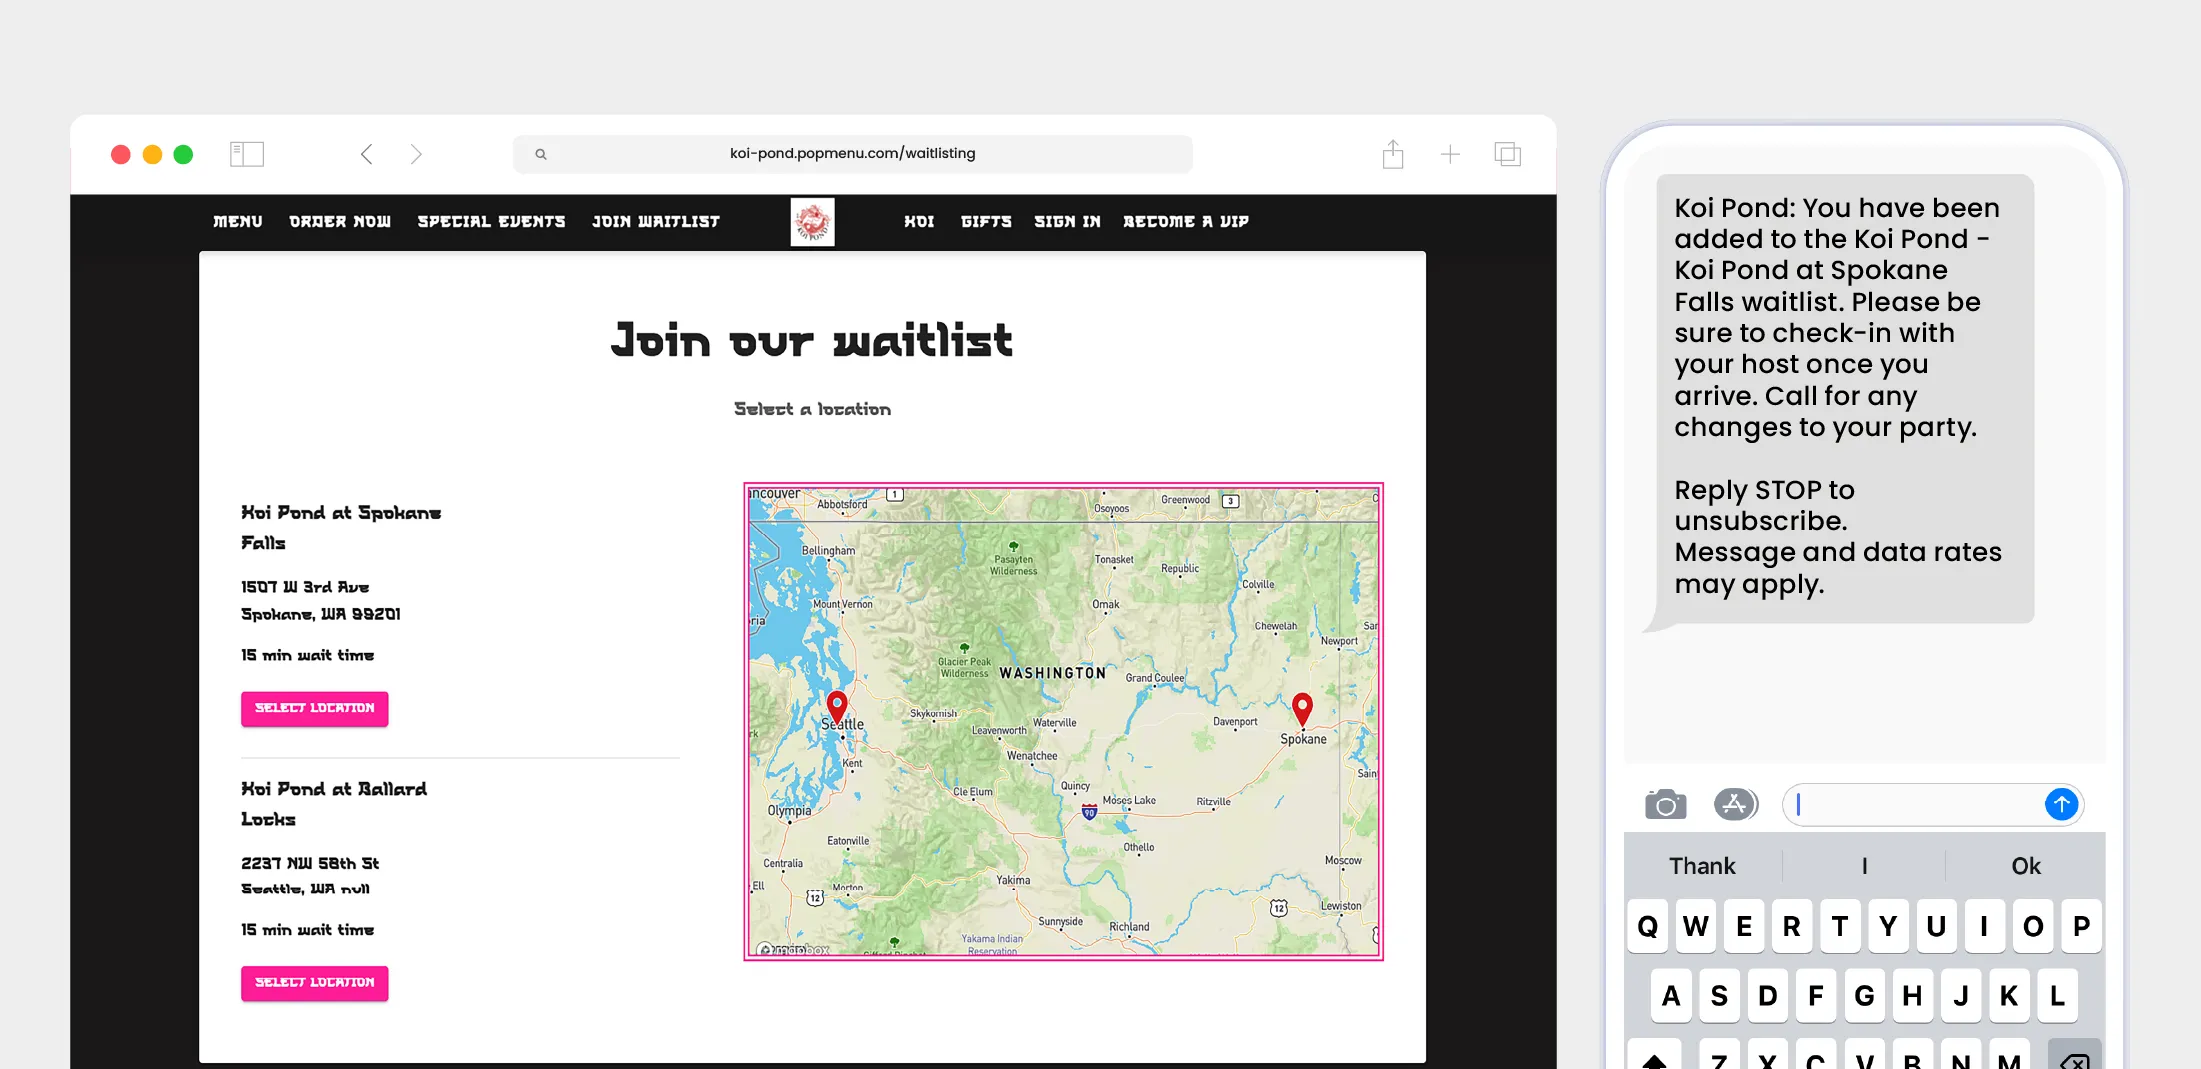Click the Koi Pond at Ballard Locks heading
2201x1069 pixels.
(x=334, y=803)
